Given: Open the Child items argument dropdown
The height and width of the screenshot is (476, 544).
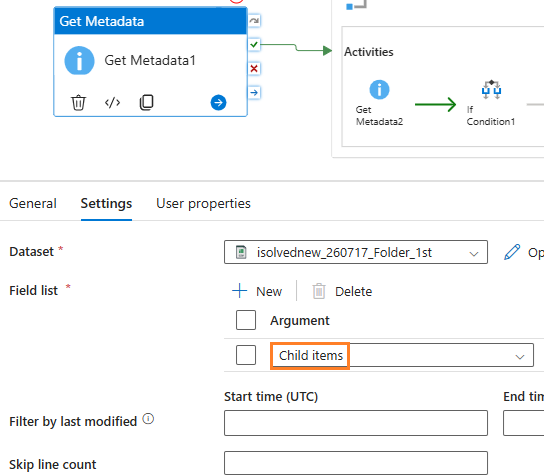Looking at the screenshot, I should click(402, 355).
